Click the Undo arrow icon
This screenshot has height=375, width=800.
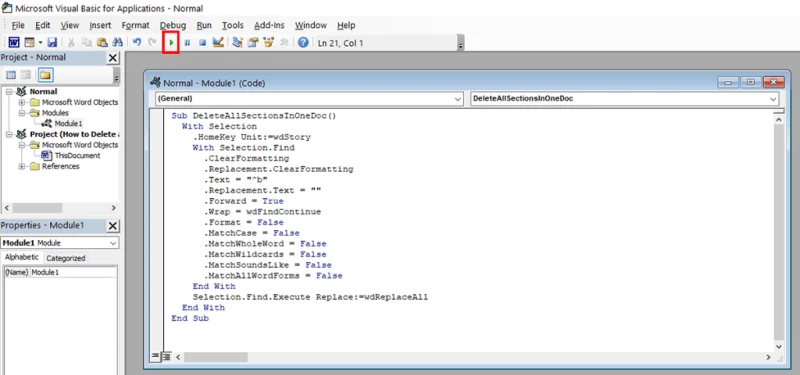137,43
